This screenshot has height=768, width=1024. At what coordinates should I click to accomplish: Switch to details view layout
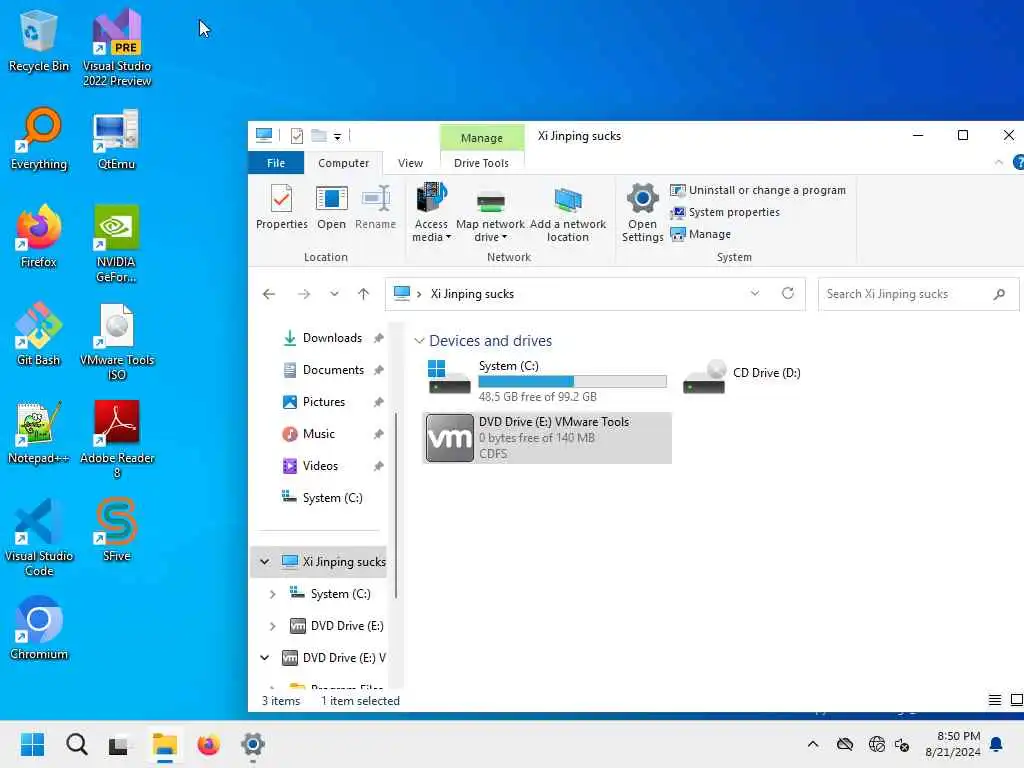pos(995,700)
